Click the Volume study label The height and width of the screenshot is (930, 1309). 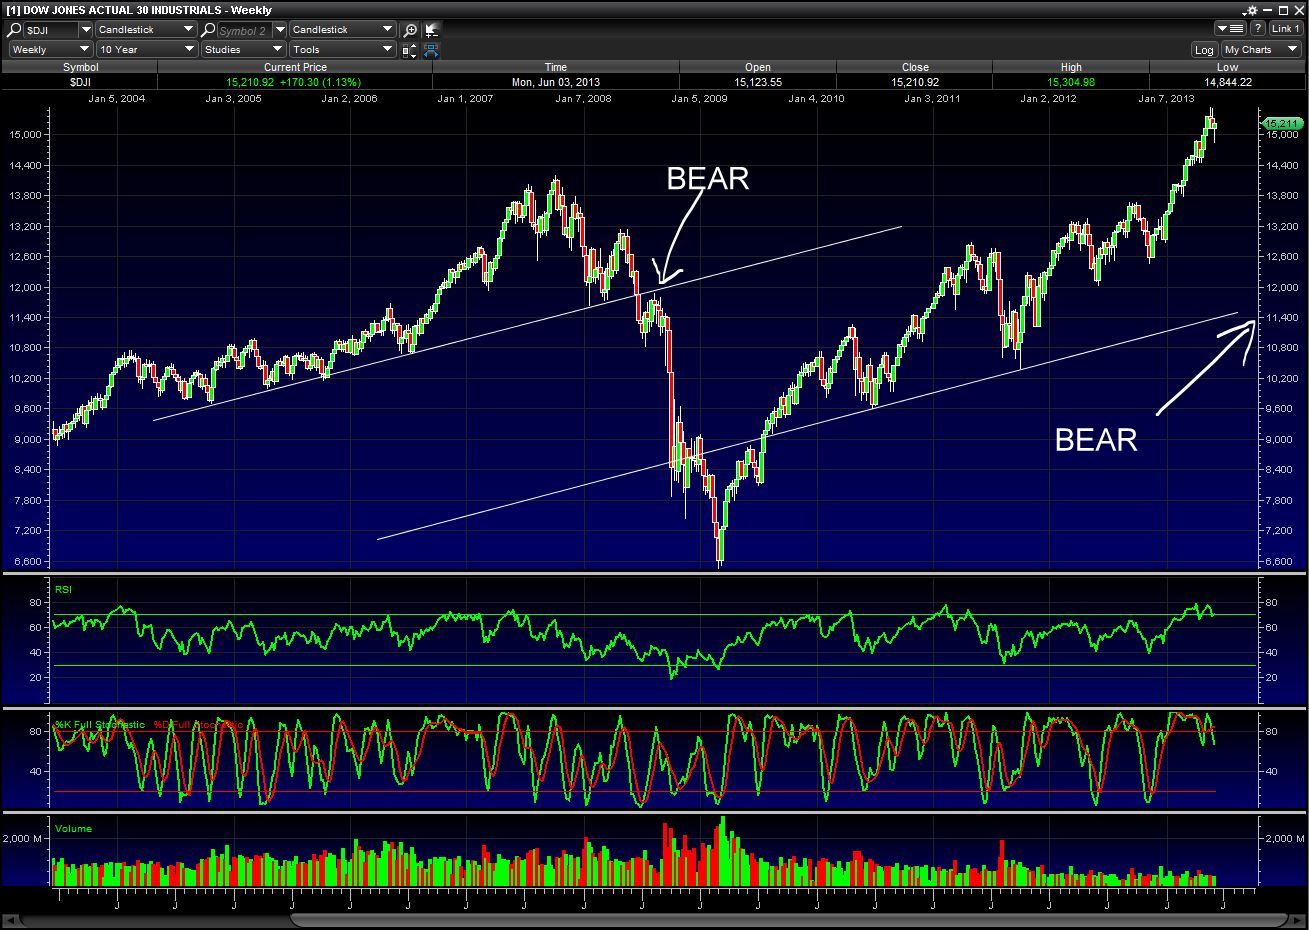(x=73, y=828)
